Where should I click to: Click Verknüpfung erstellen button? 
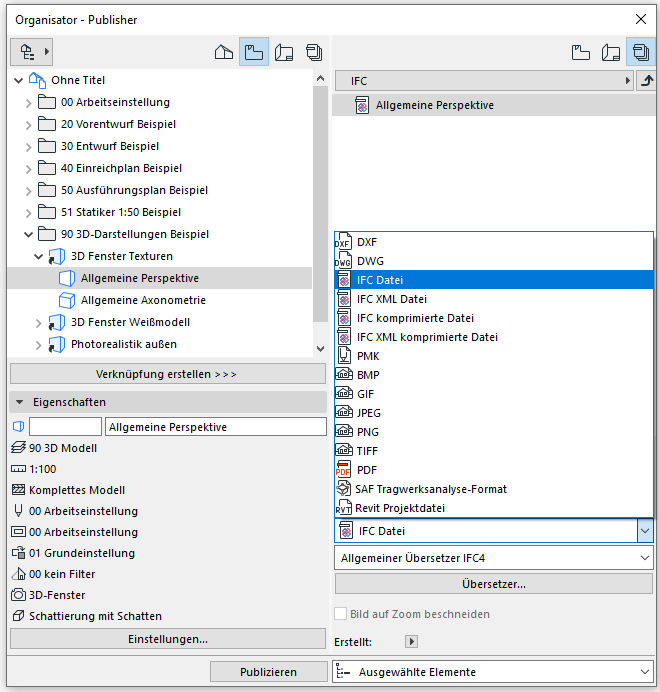168,374
